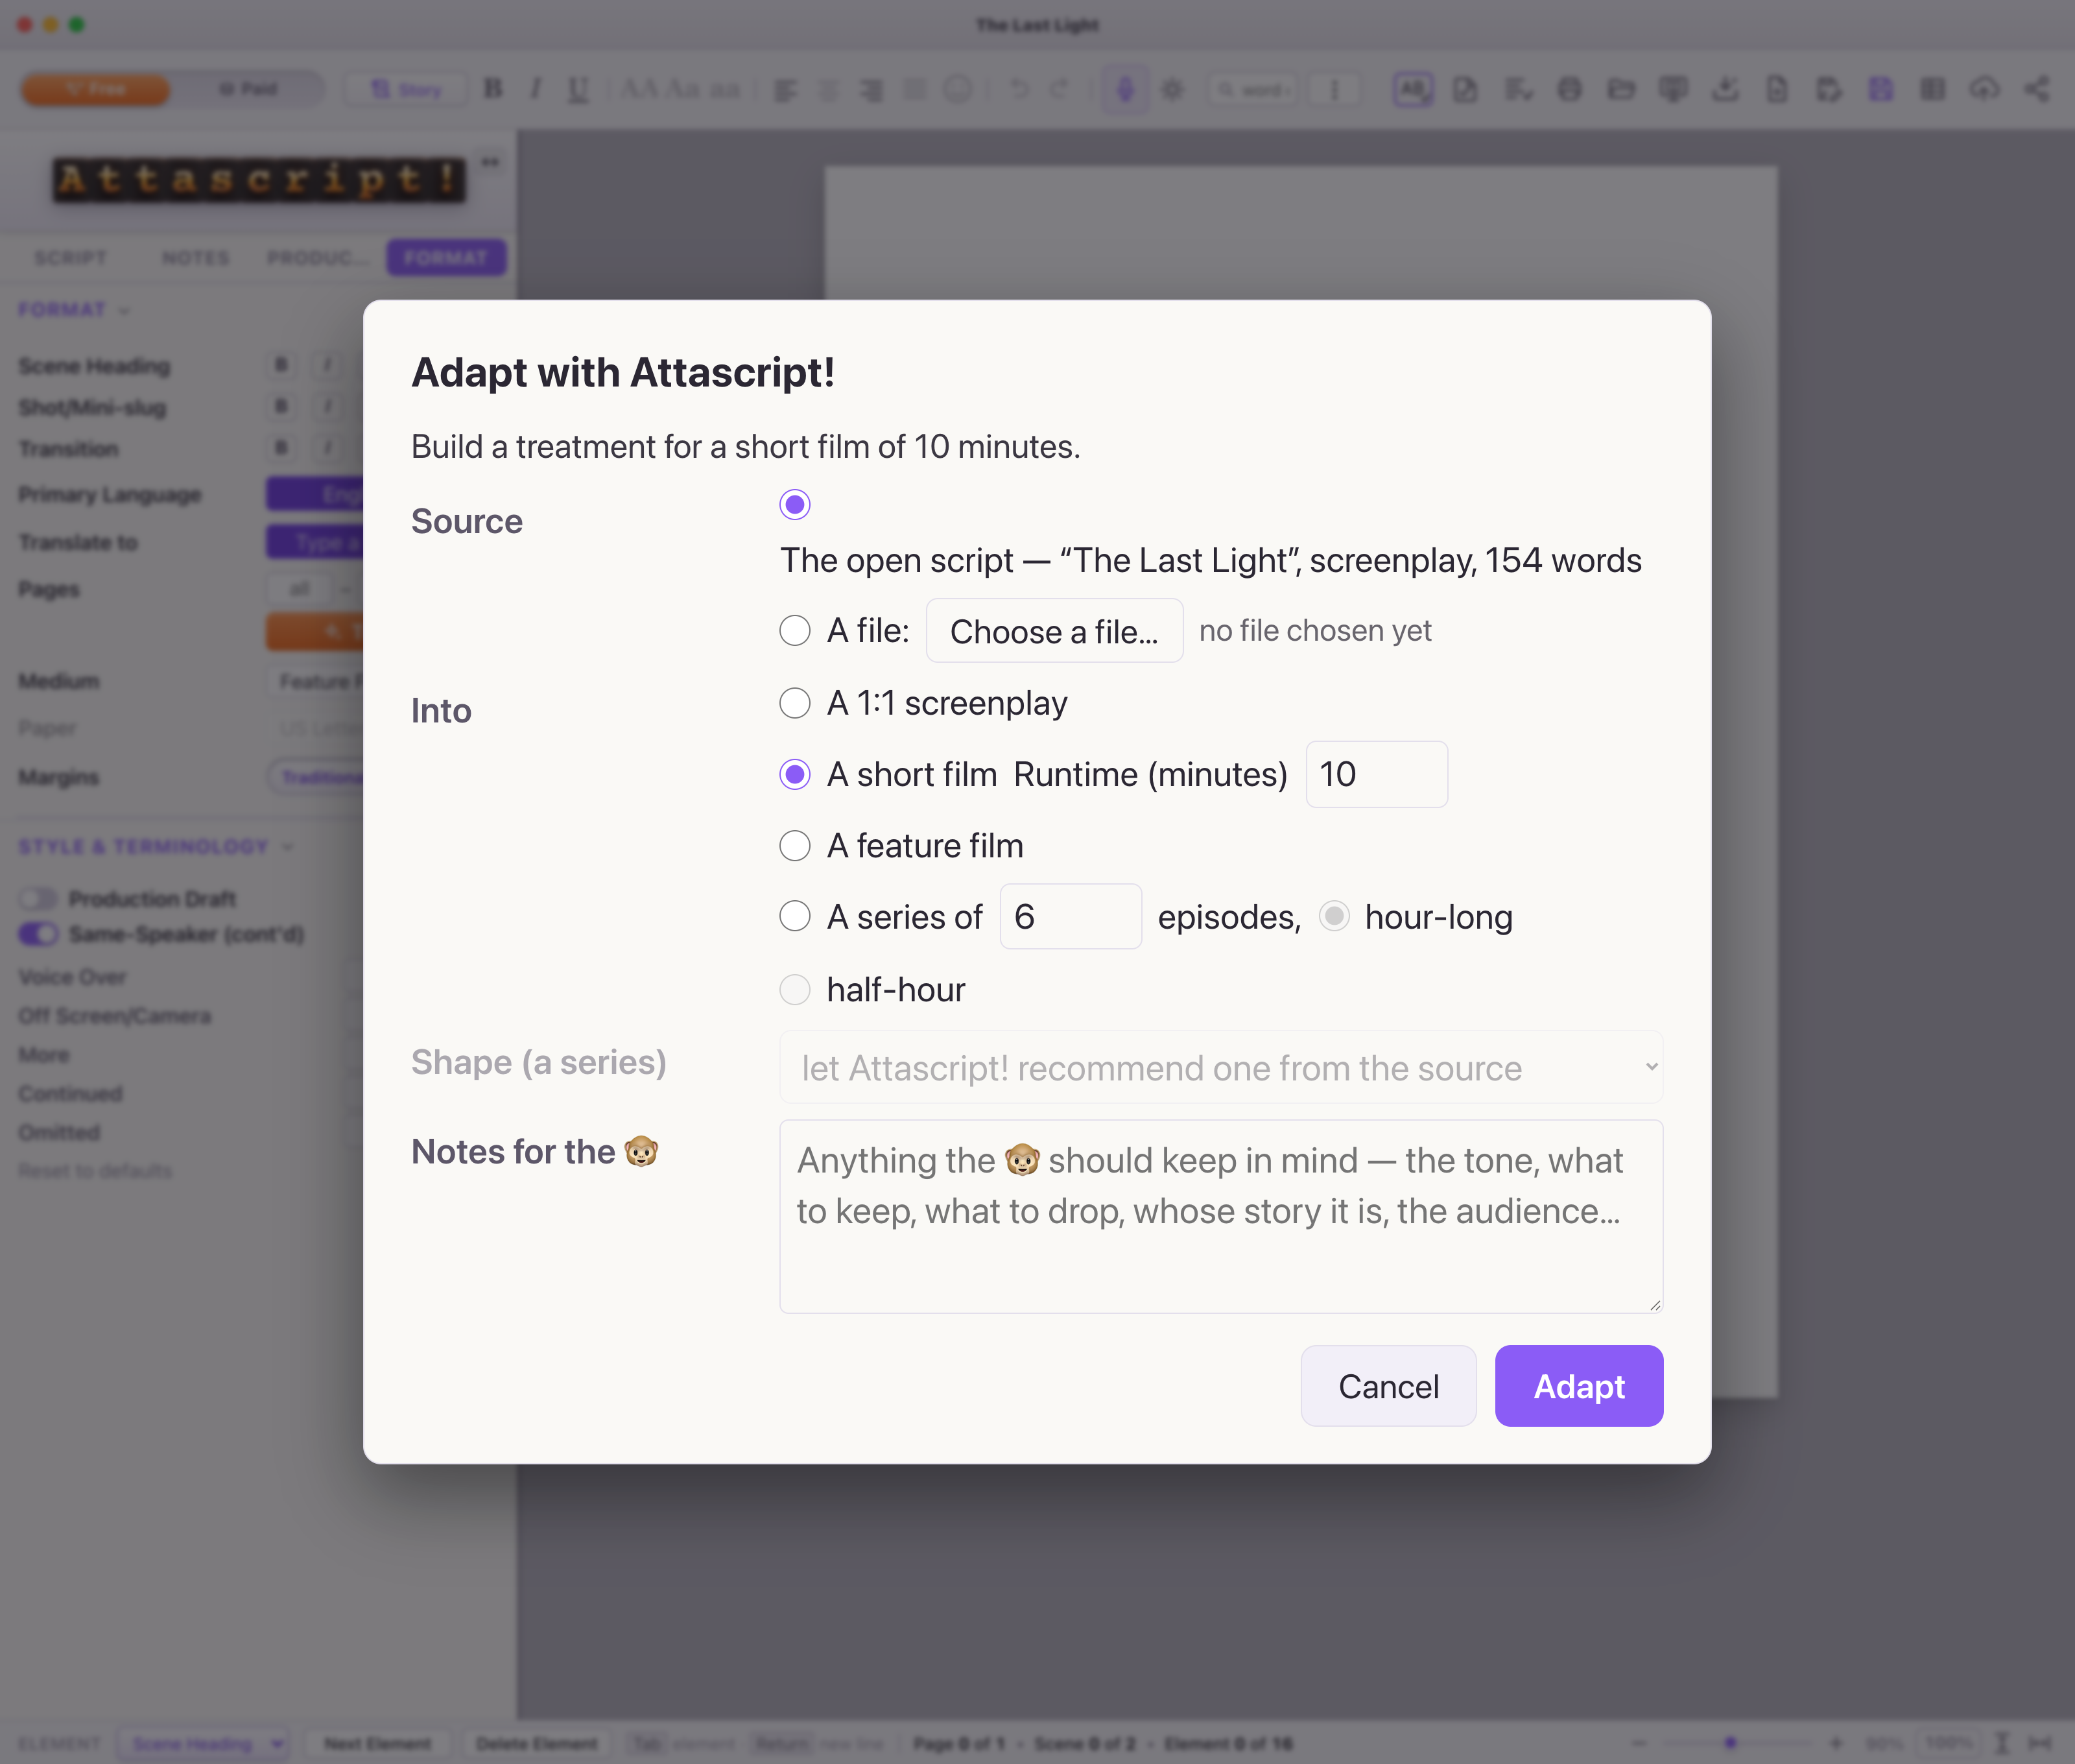Click the episodes count field

tap(1070, 917)
